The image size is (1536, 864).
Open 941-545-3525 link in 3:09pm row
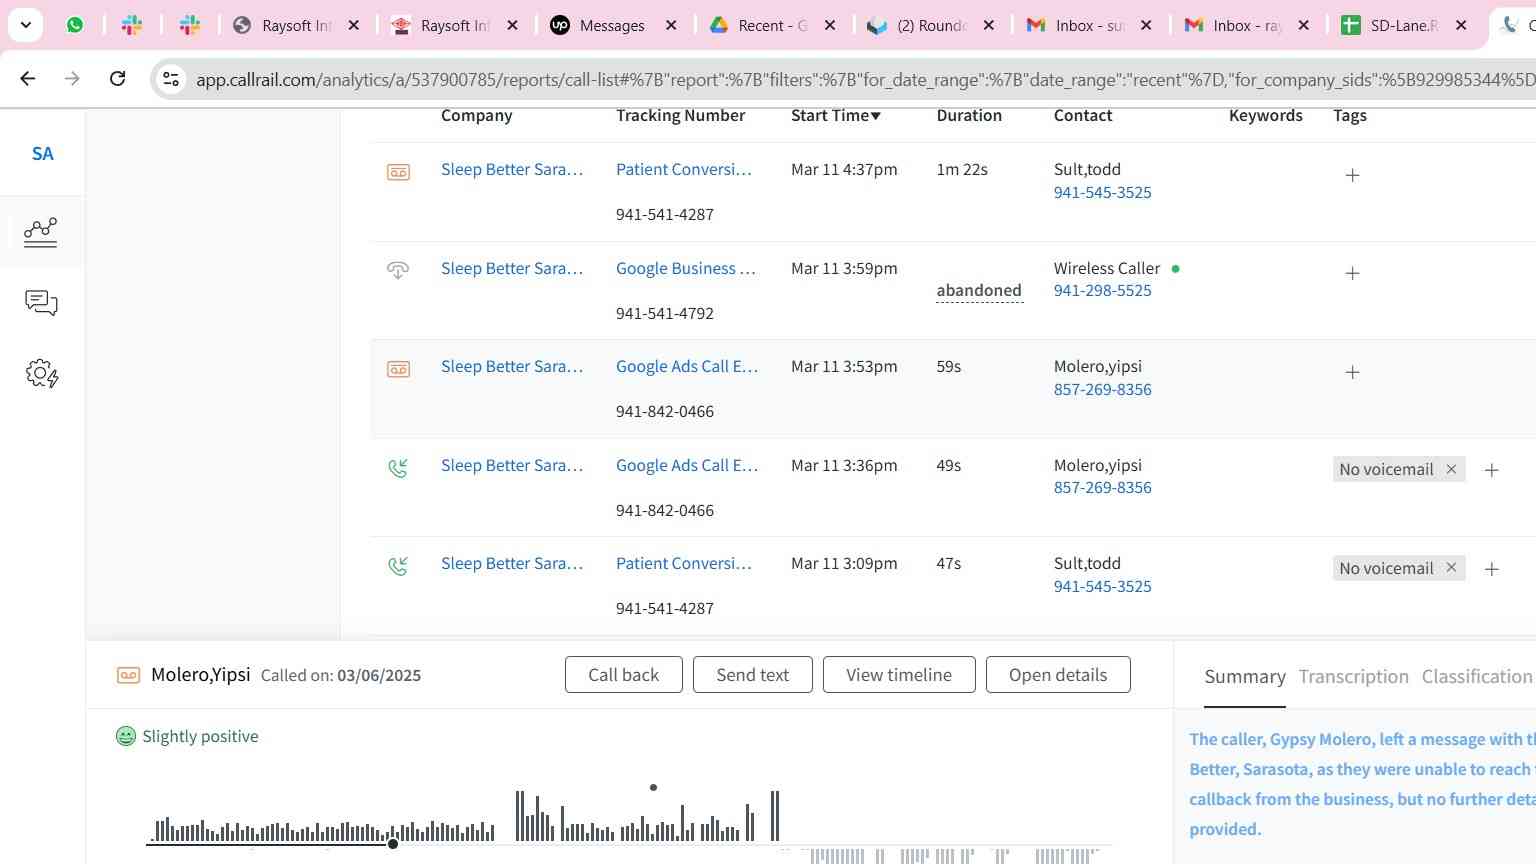1102,586
